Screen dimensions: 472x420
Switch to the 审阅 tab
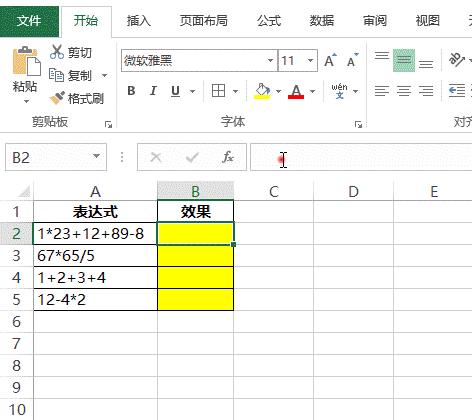(x=375, y=21)
